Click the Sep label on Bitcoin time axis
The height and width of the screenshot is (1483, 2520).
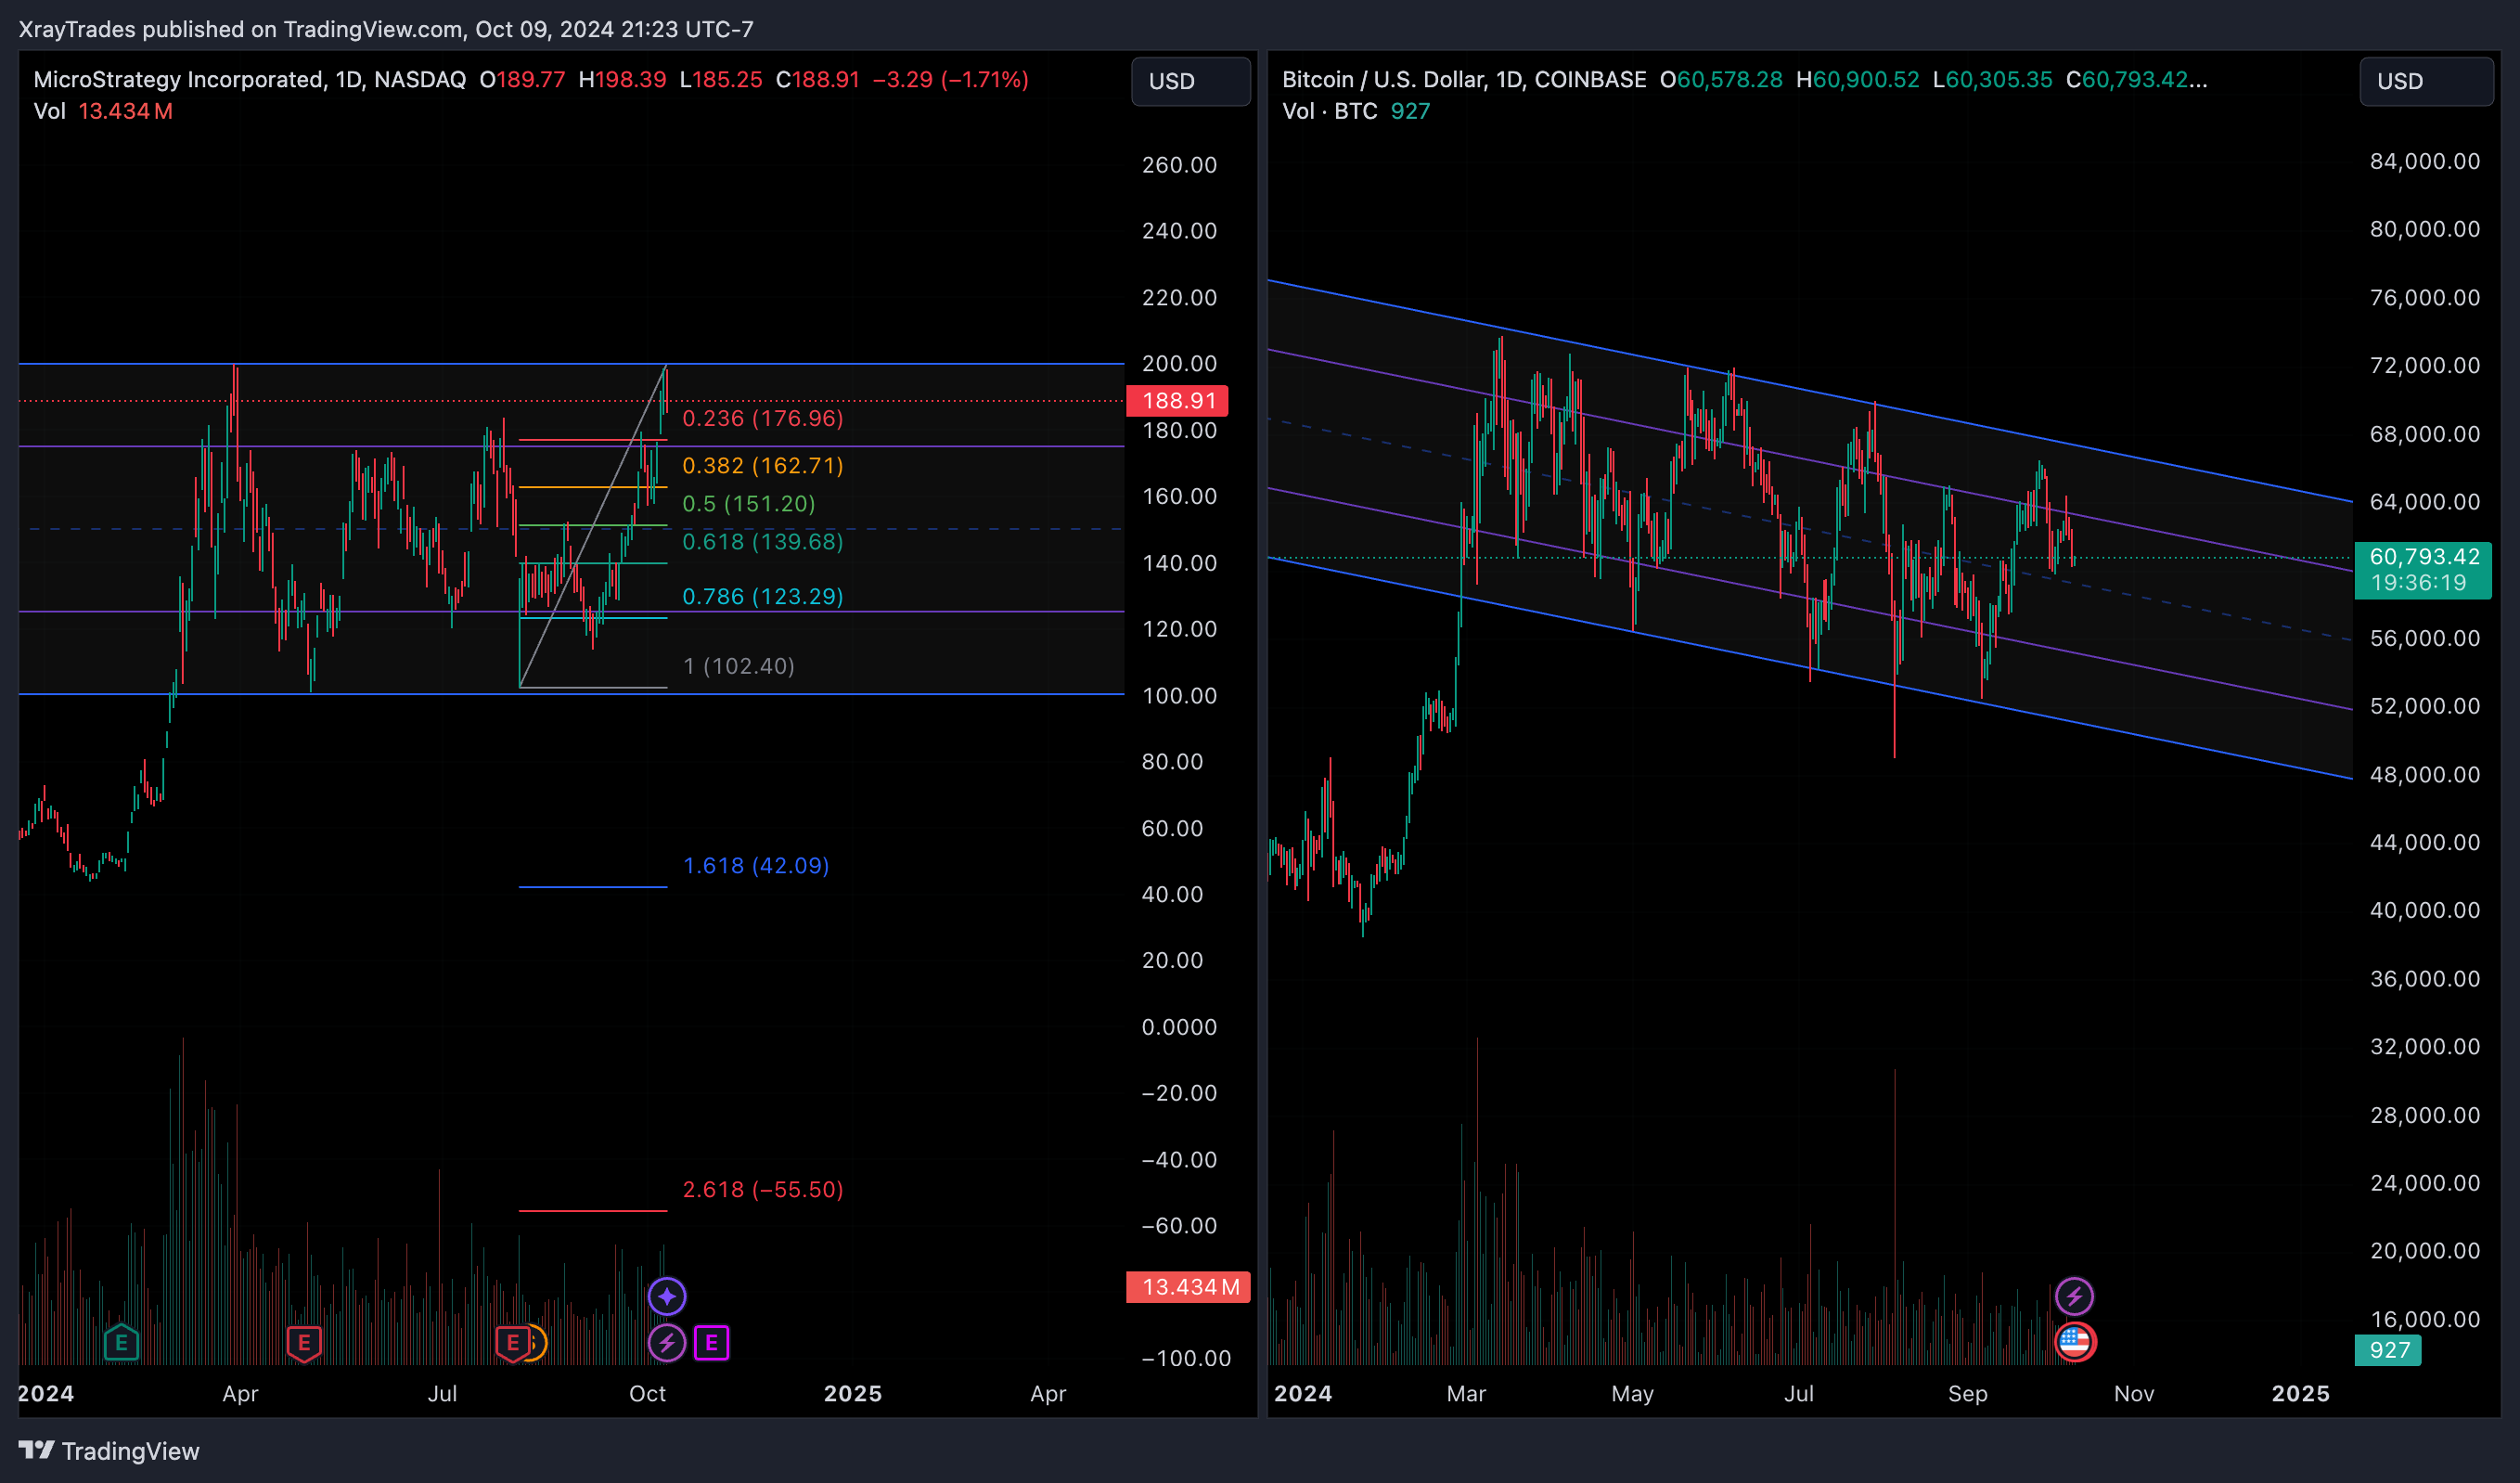point(1967,1393)
